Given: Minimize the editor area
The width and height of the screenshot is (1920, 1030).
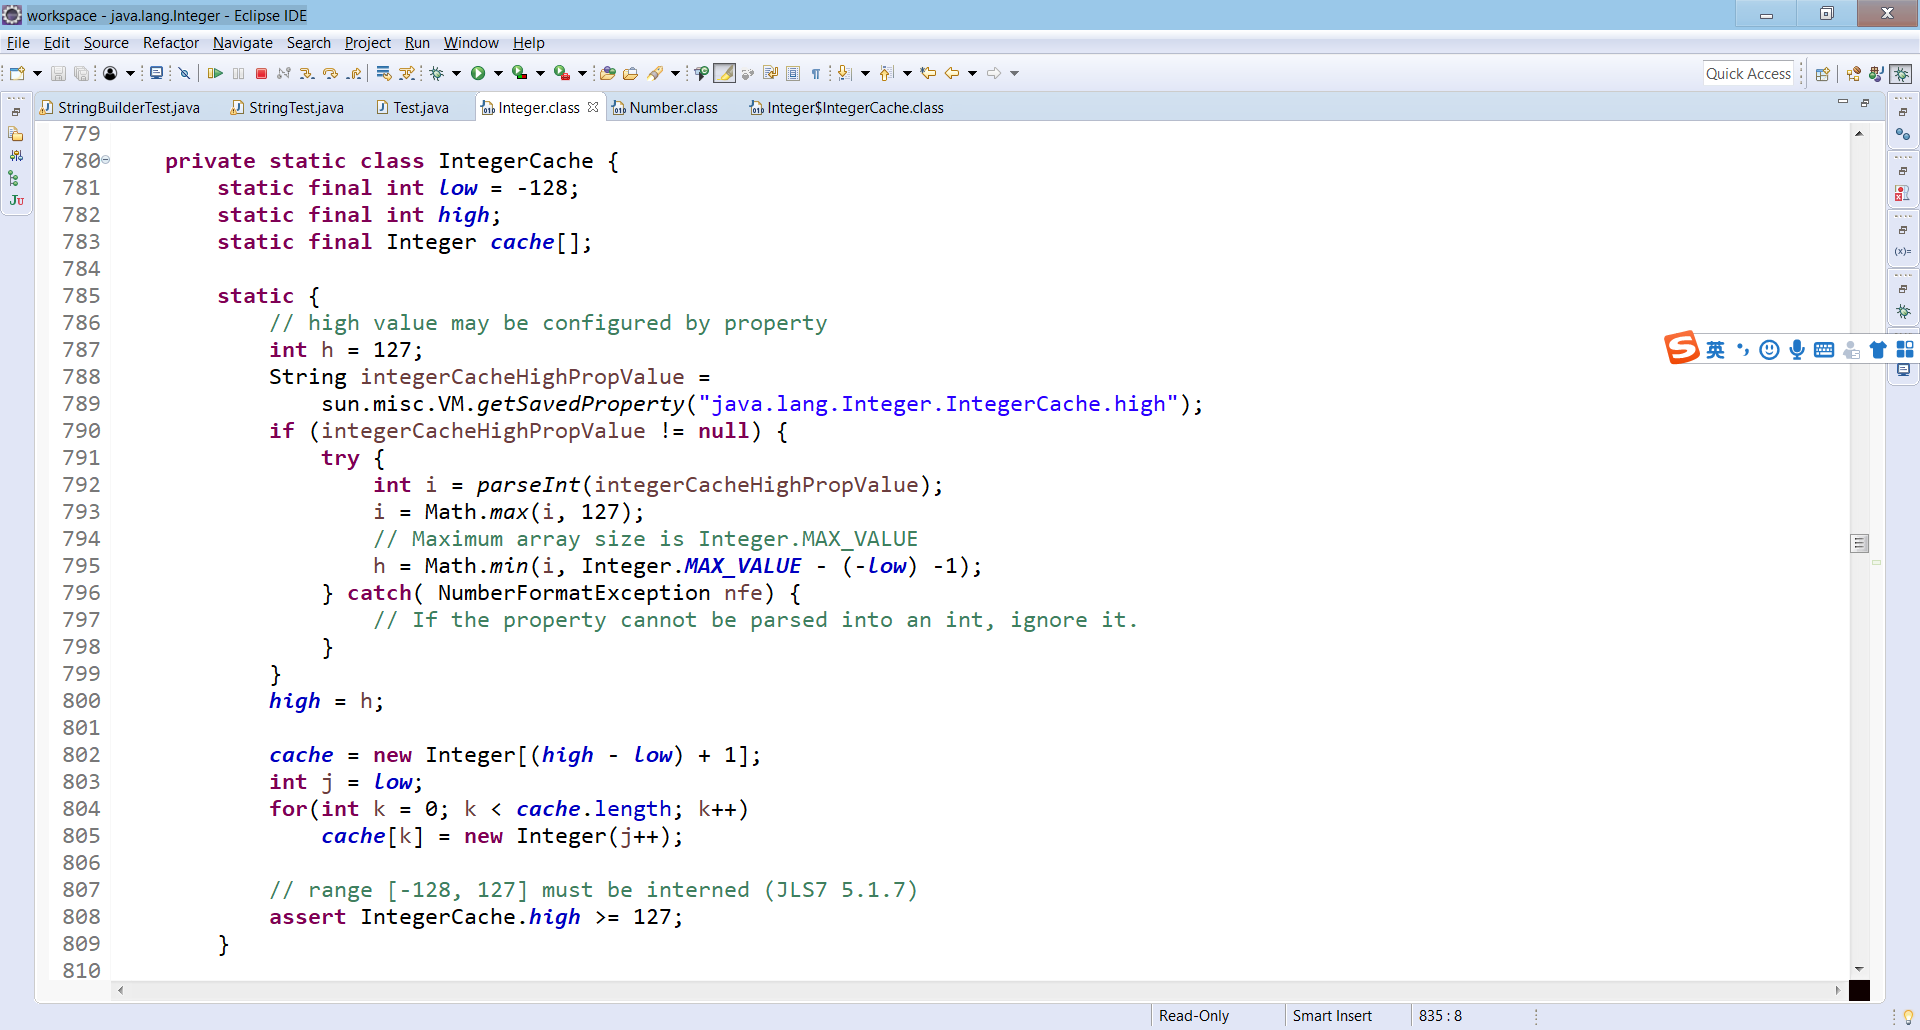Looking at the screenshot, I should tap(1843, 103).
